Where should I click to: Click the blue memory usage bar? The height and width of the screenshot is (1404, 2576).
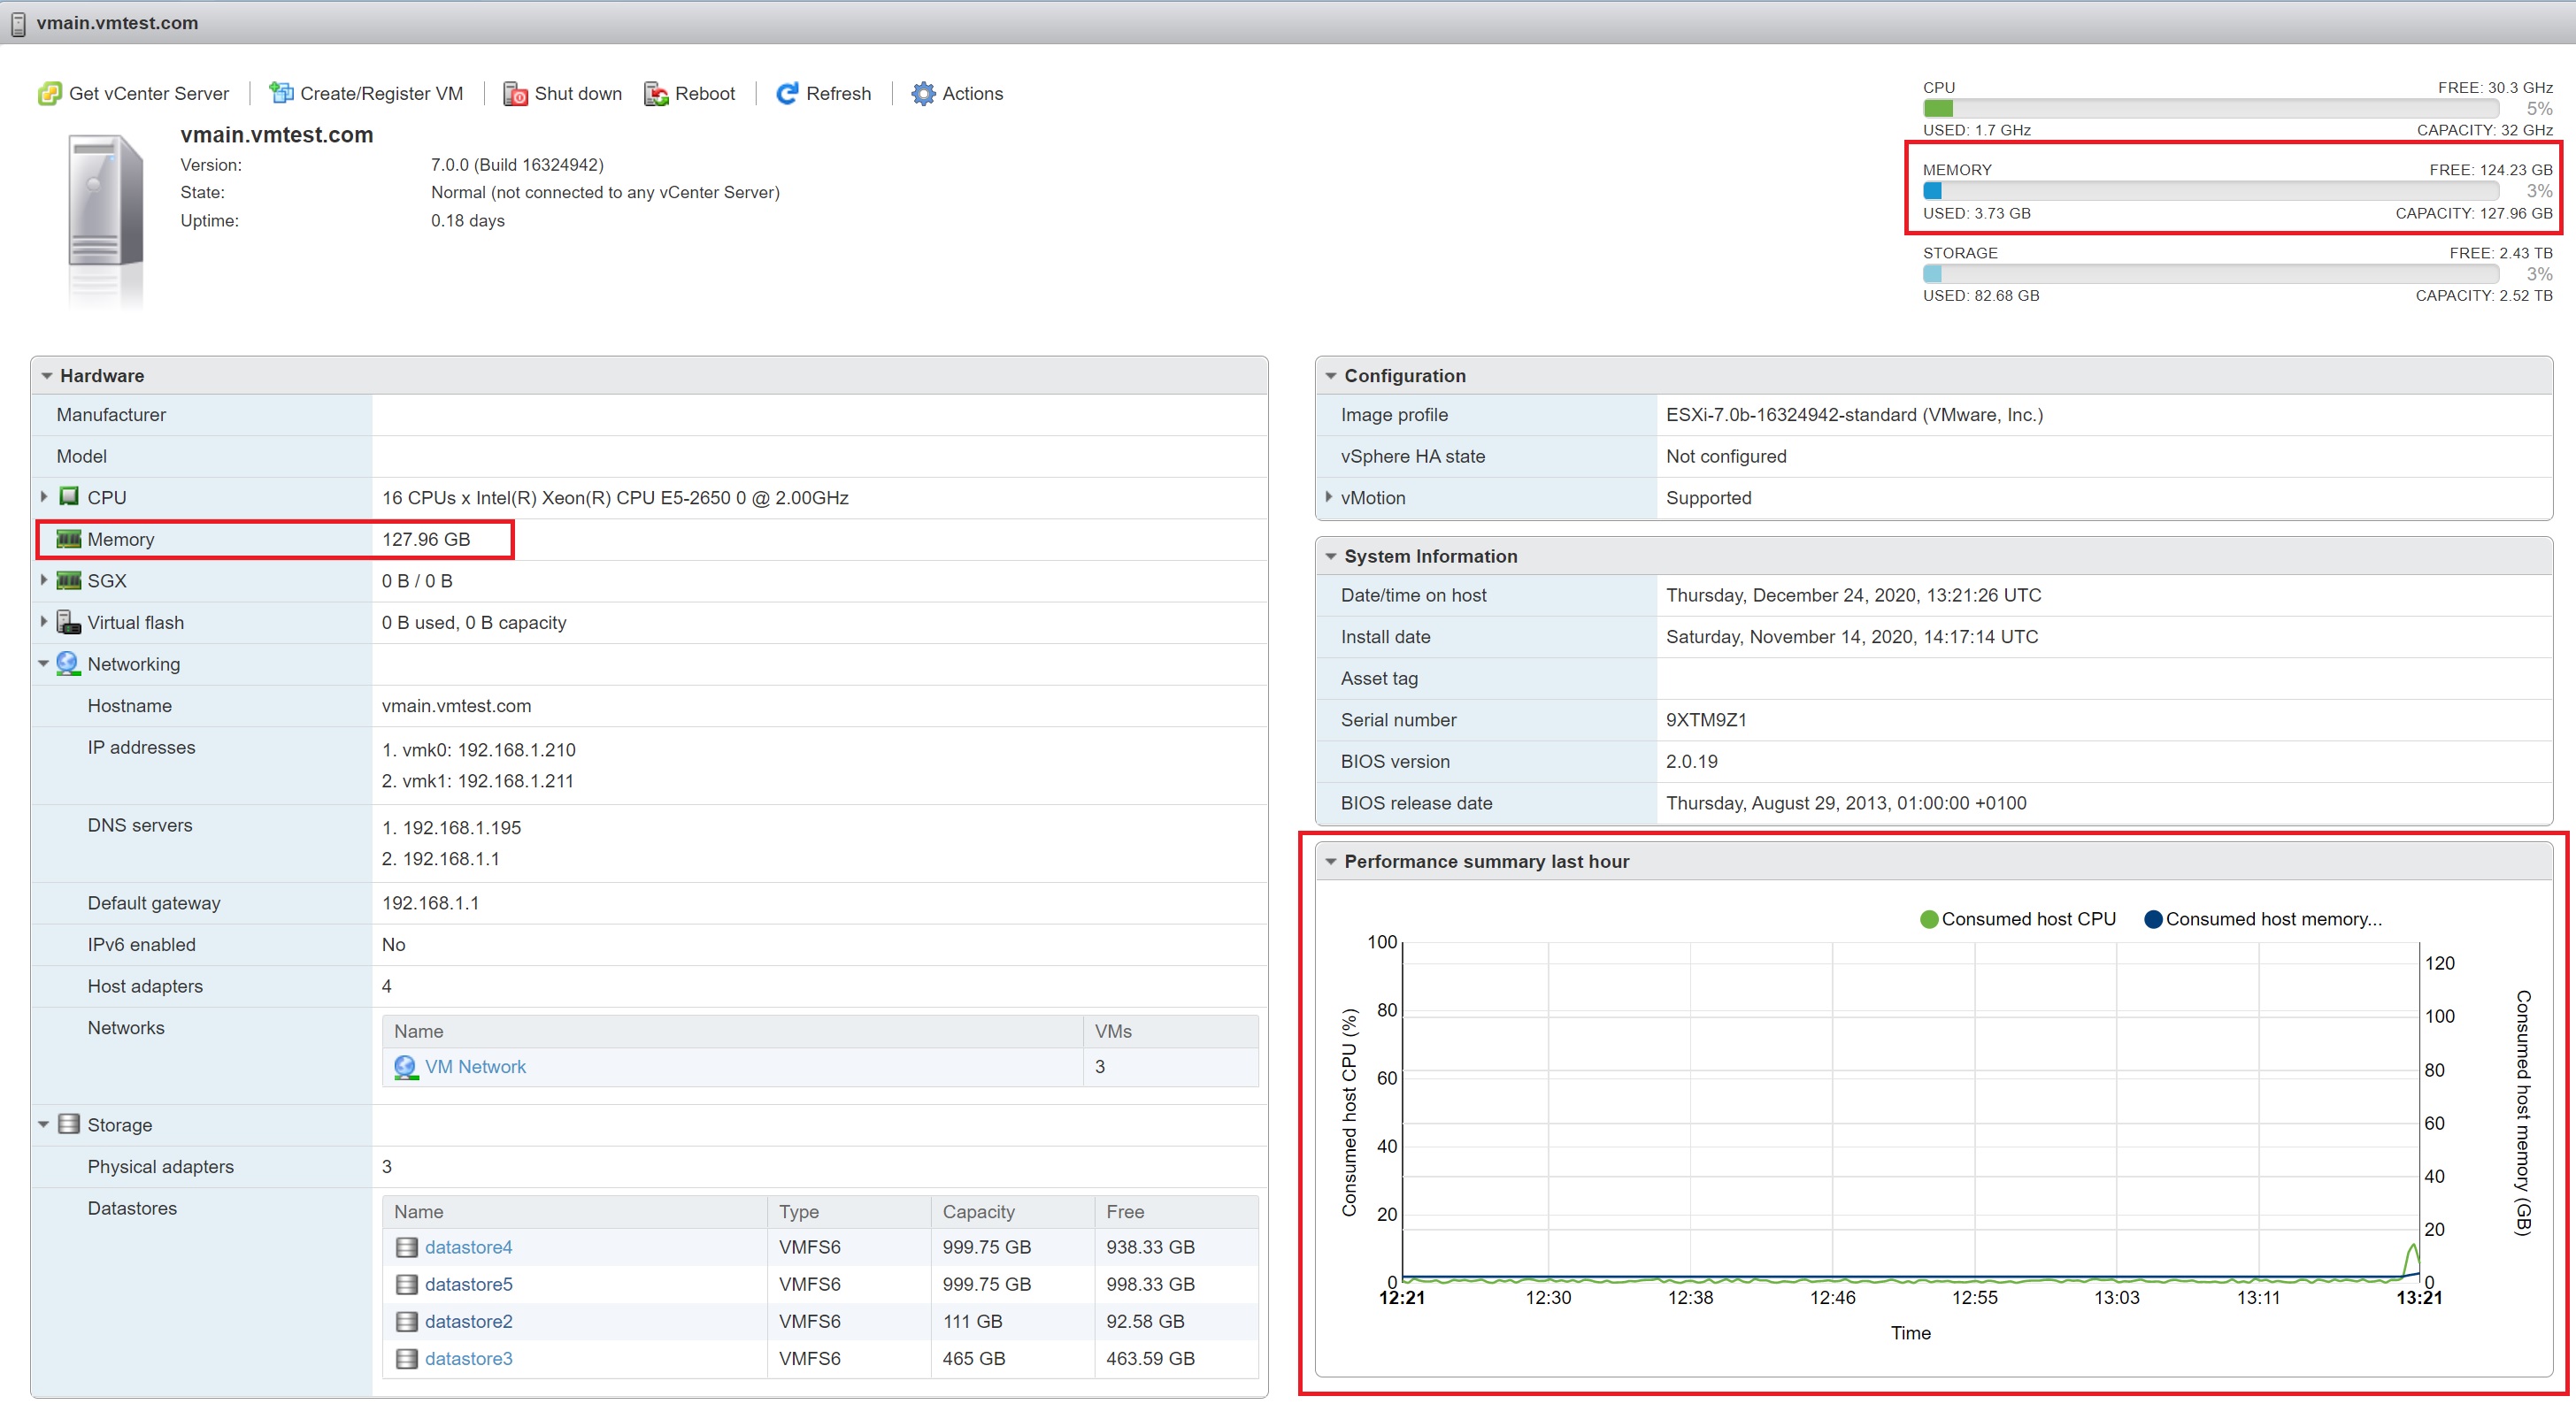1932,191
